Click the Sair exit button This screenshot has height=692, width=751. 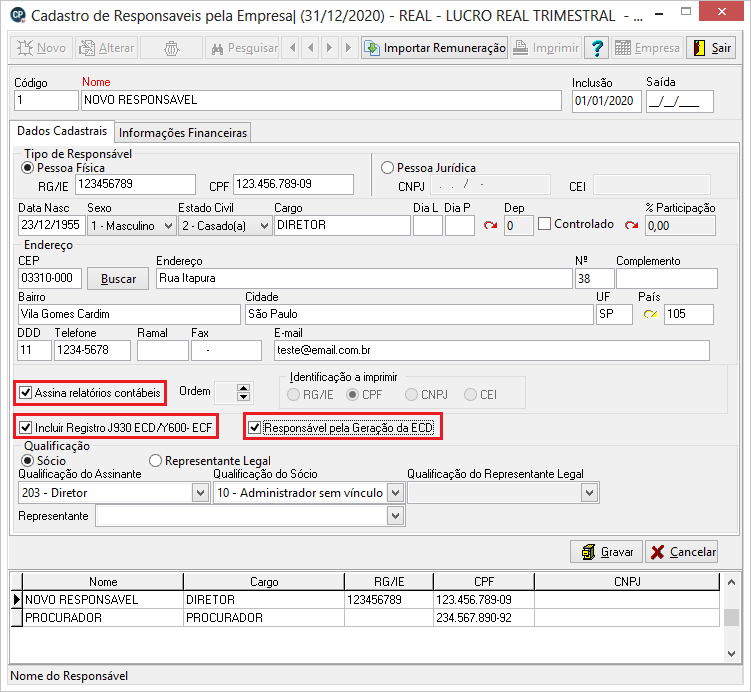[711, 48]
